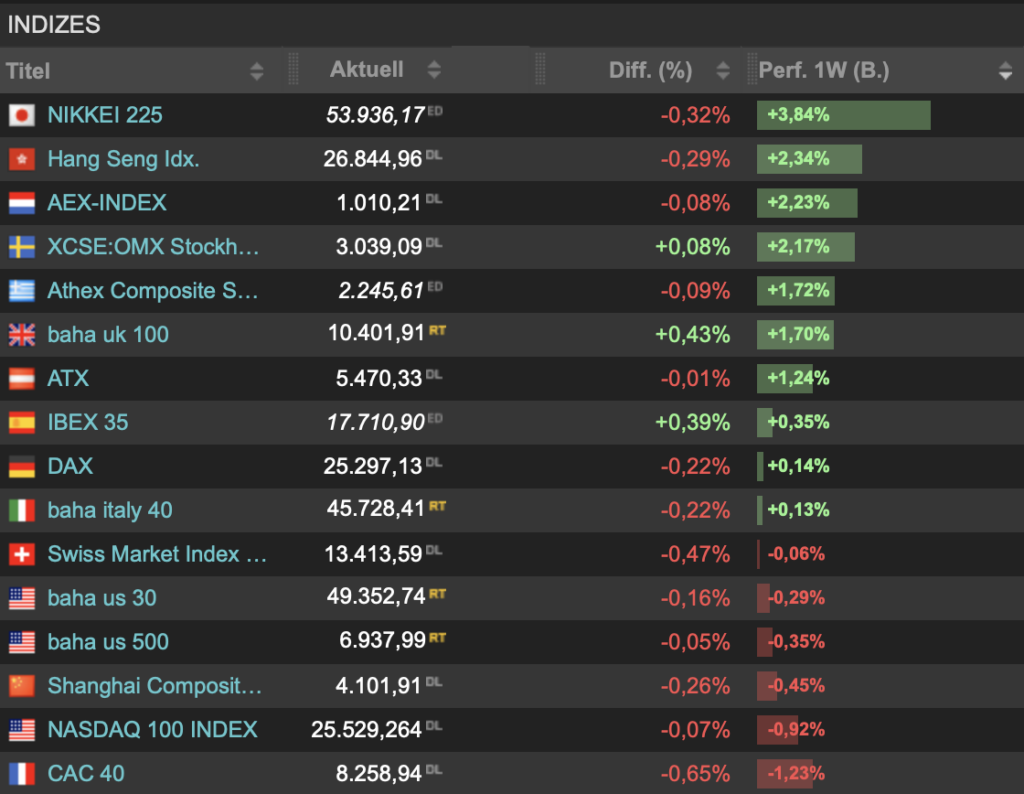
Task: Sort by Diff. (%) using sort arrows
Action: coord(723,71)
